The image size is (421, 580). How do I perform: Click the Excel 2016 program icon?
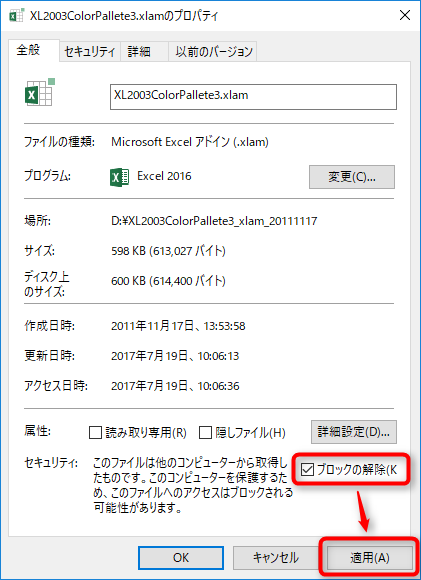119,177
